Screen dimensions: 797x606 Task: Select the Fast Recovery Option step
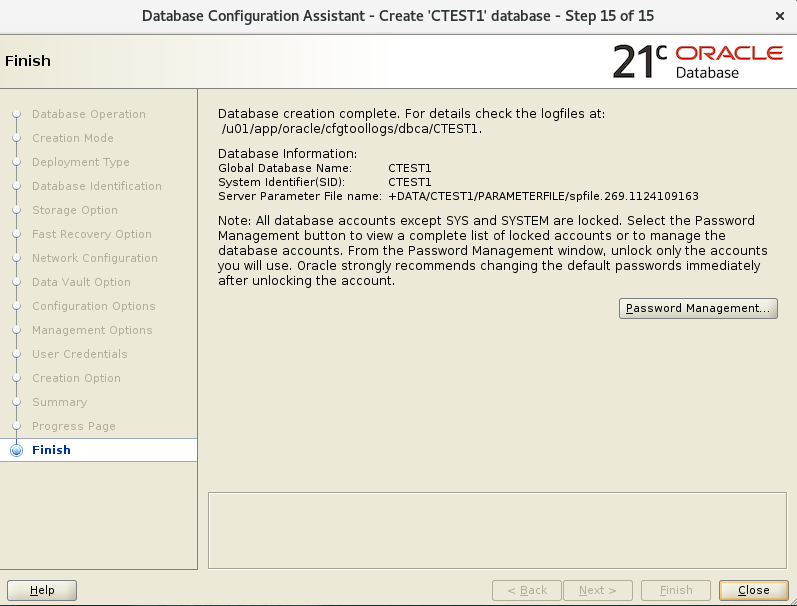[x=91, y=234]
